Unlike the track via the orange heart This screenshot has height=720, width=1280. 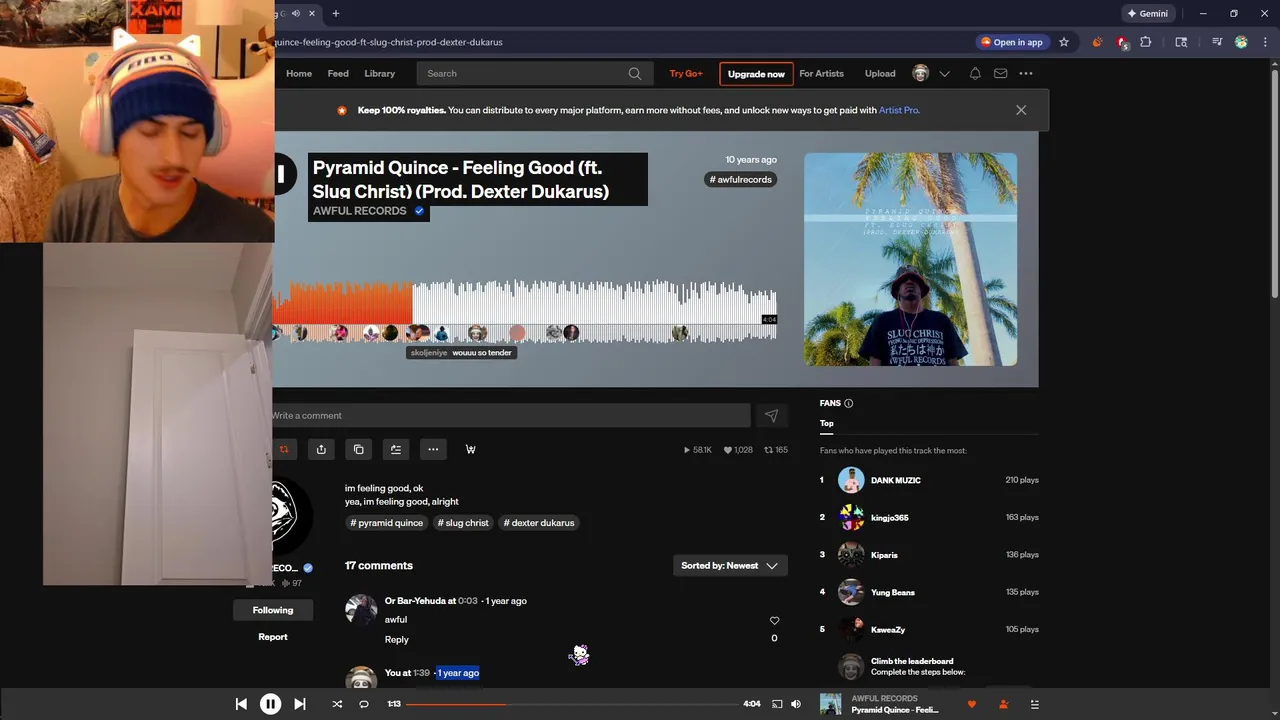point(972,704)
